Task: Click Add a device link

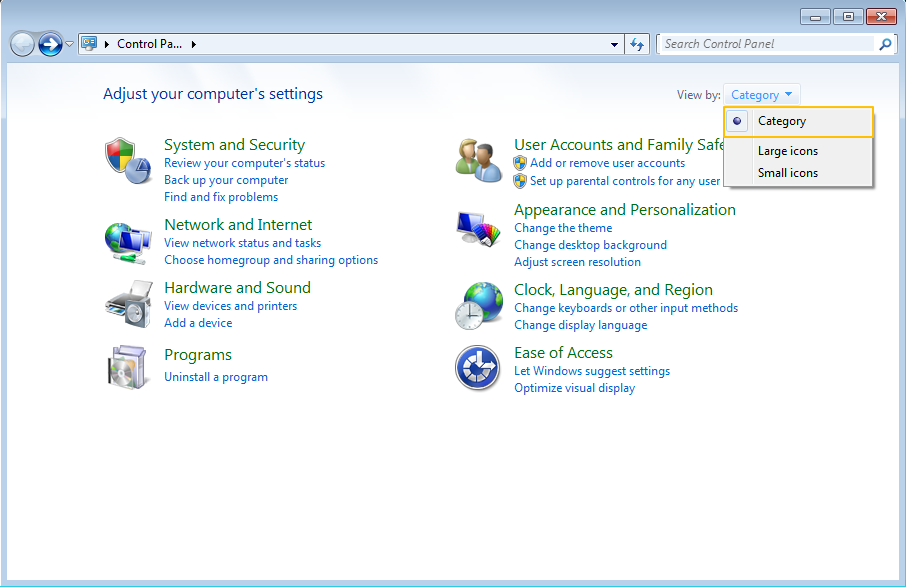Action: (198, 322)
